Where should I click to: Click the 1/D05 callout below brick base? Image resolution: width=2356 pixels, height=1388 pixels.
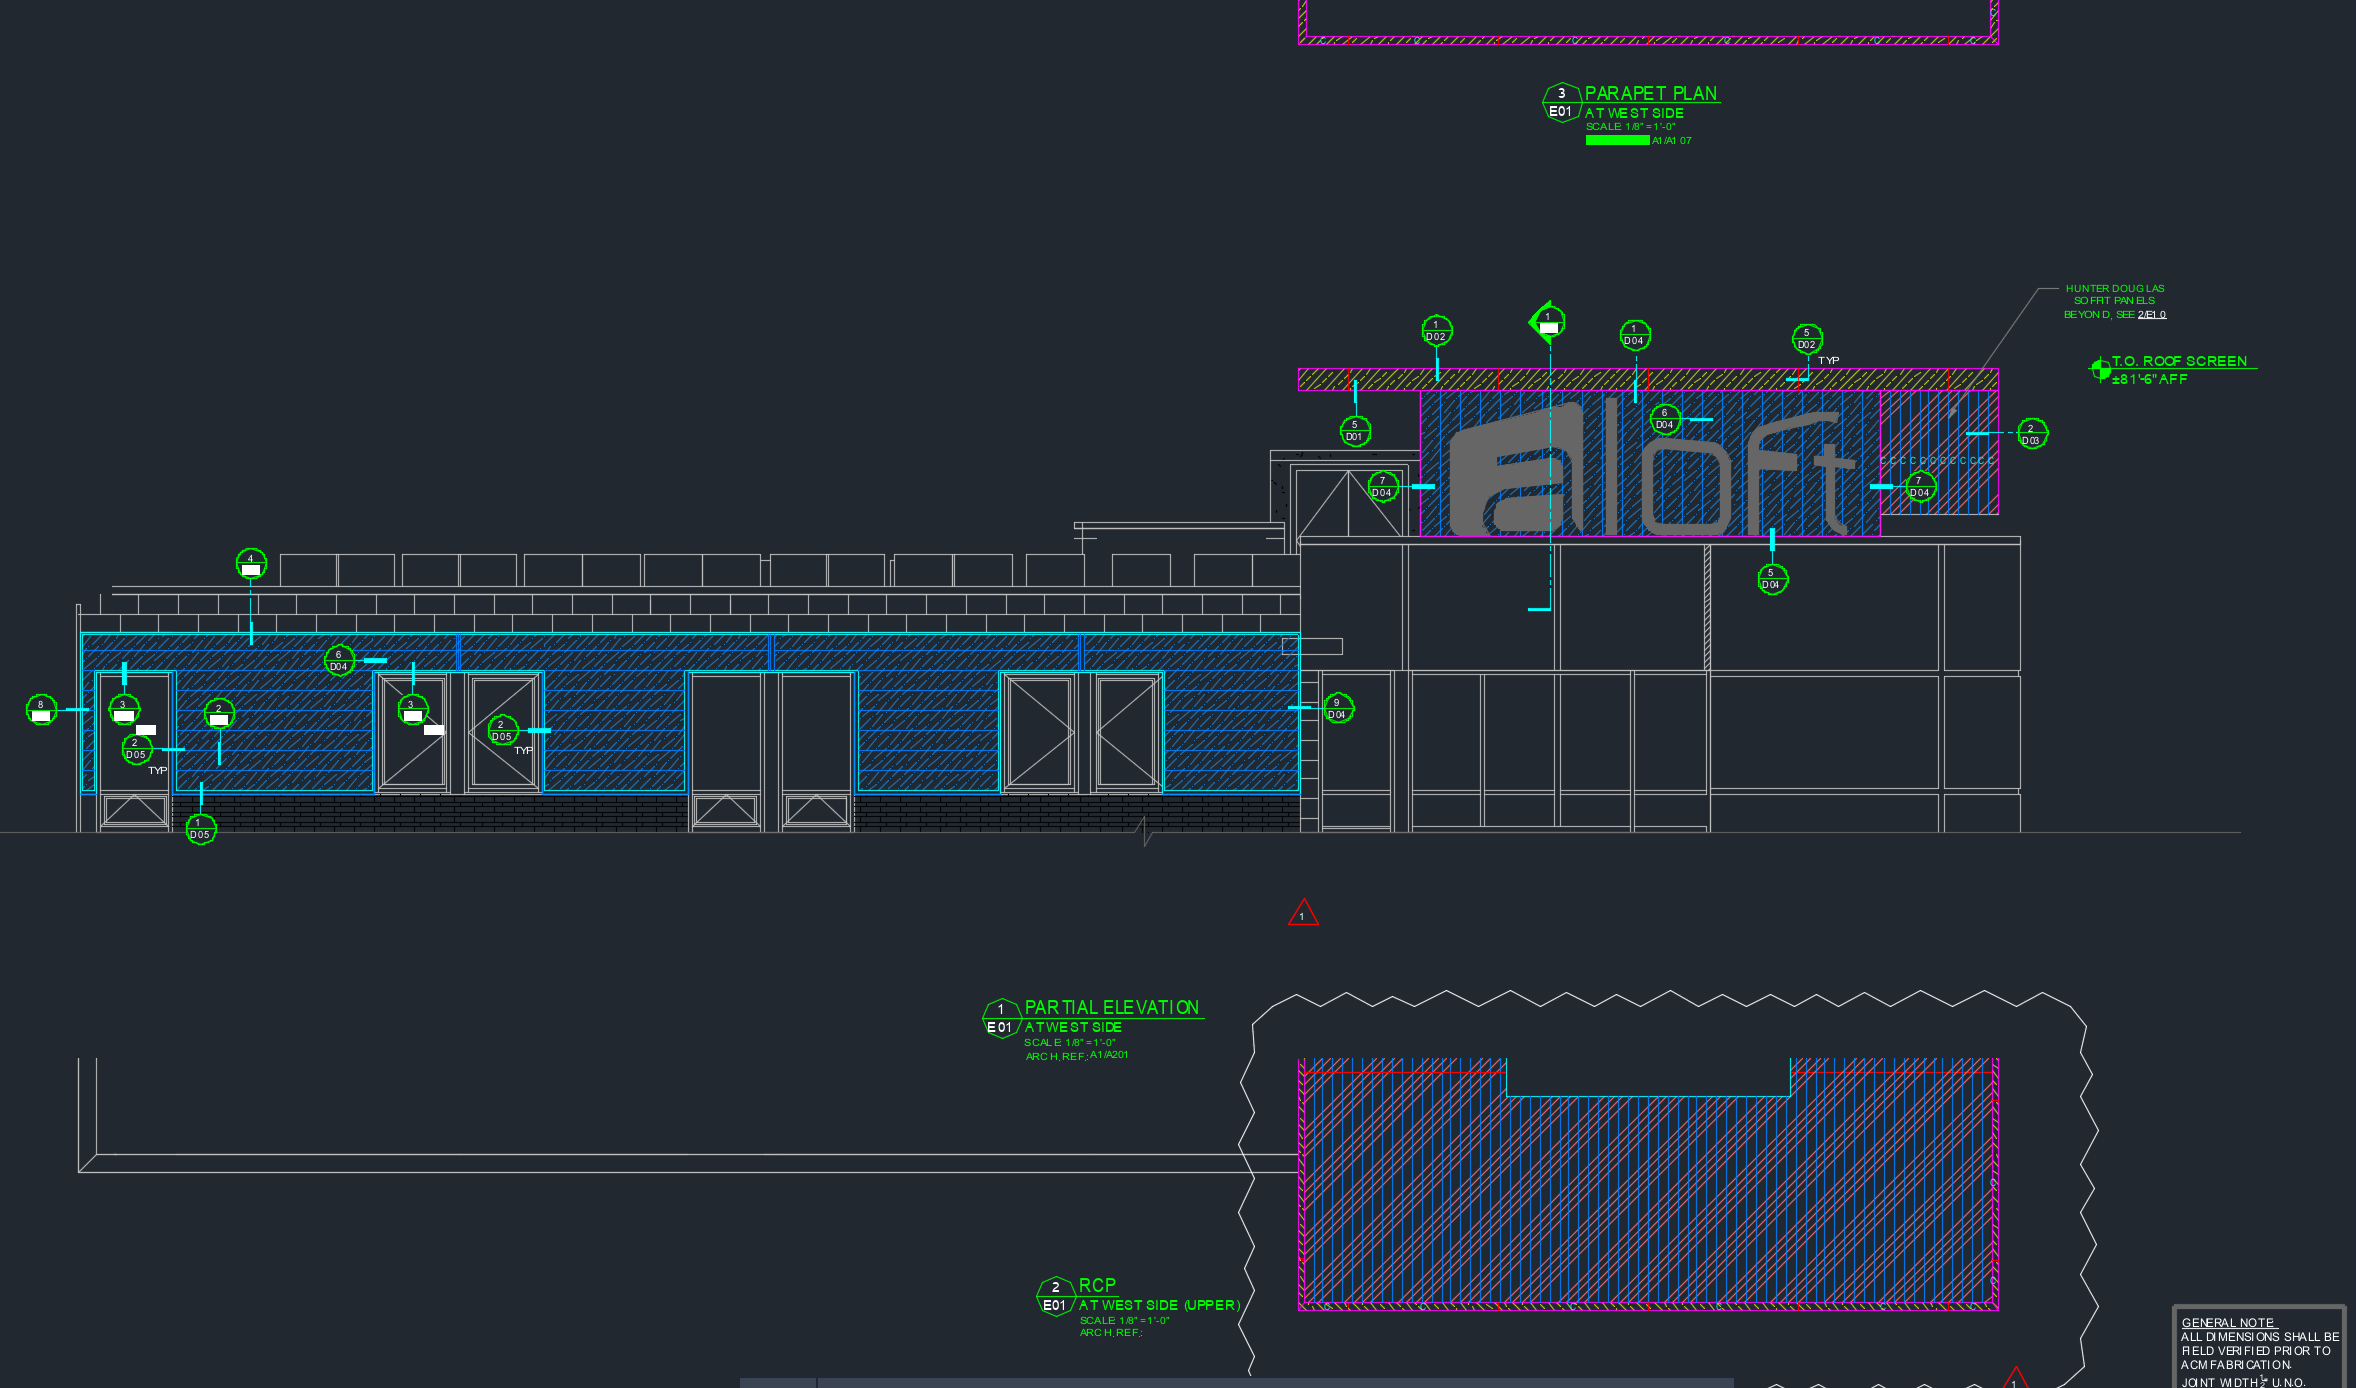(200, 829)
